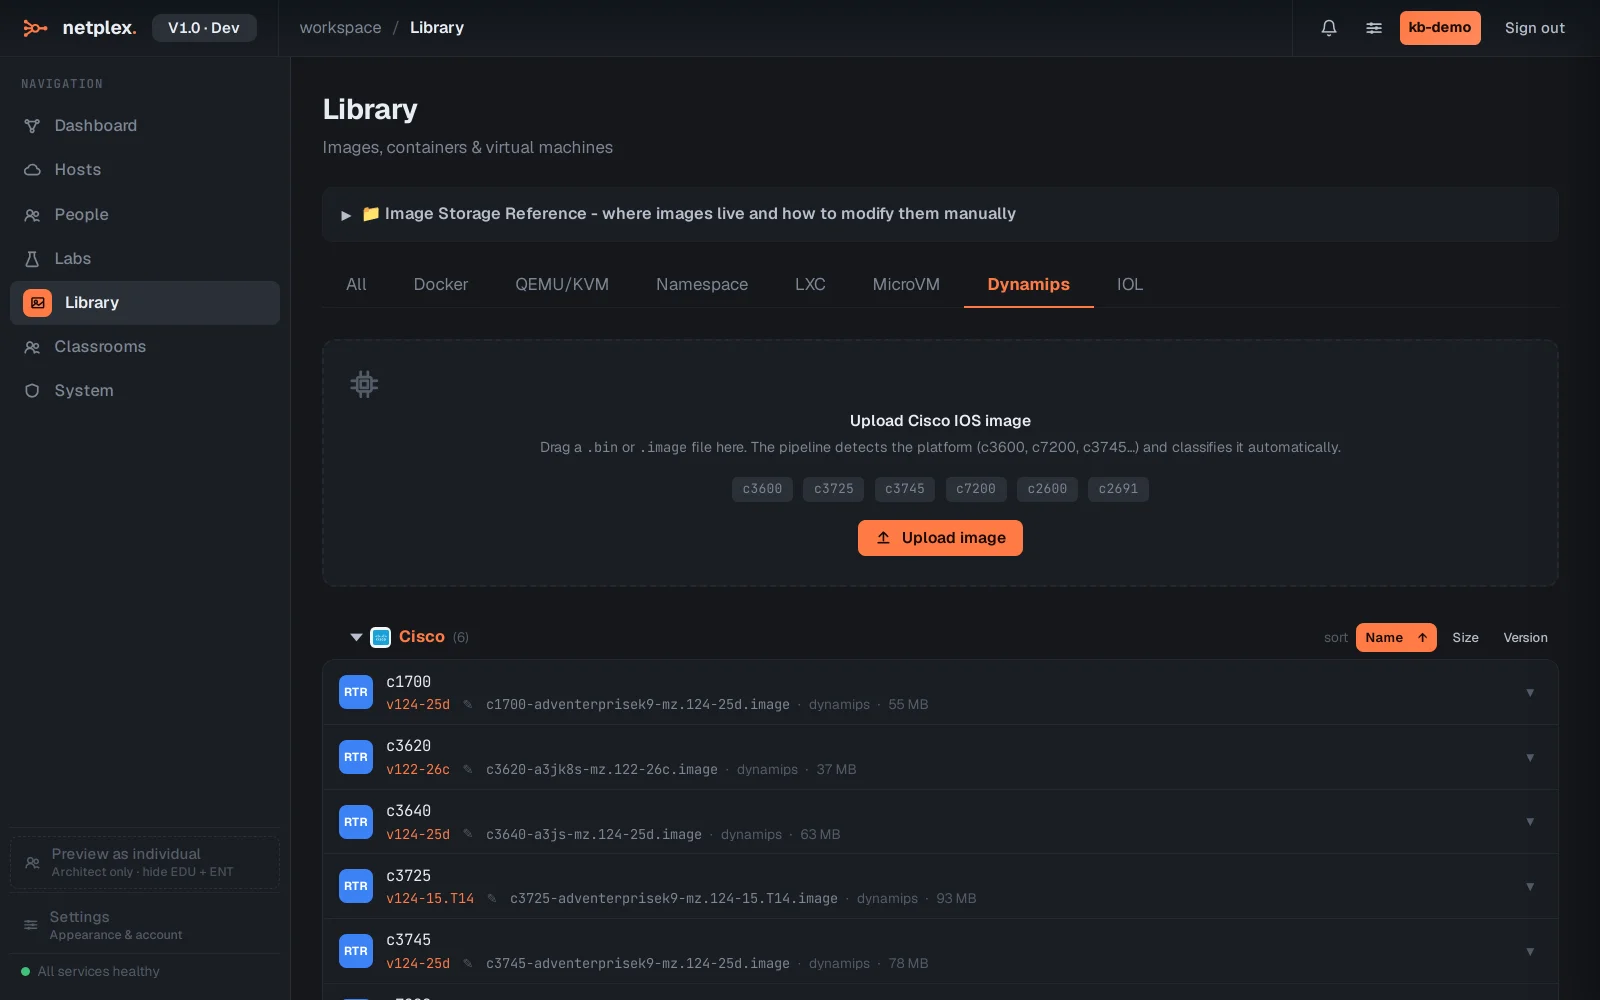The image size is (1600, 1000).
Task: Switch to the Docker tab
Action: pos(441,285)
